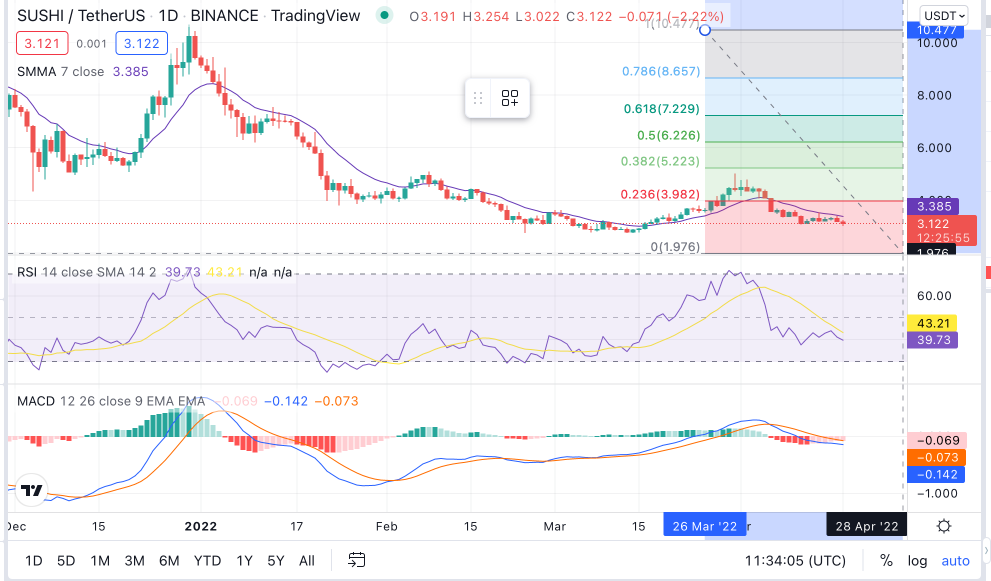This screenshot has height=581, width=991.
Task: Click the add-panel grid icon in floating toolbar
Action: [509, 98]
